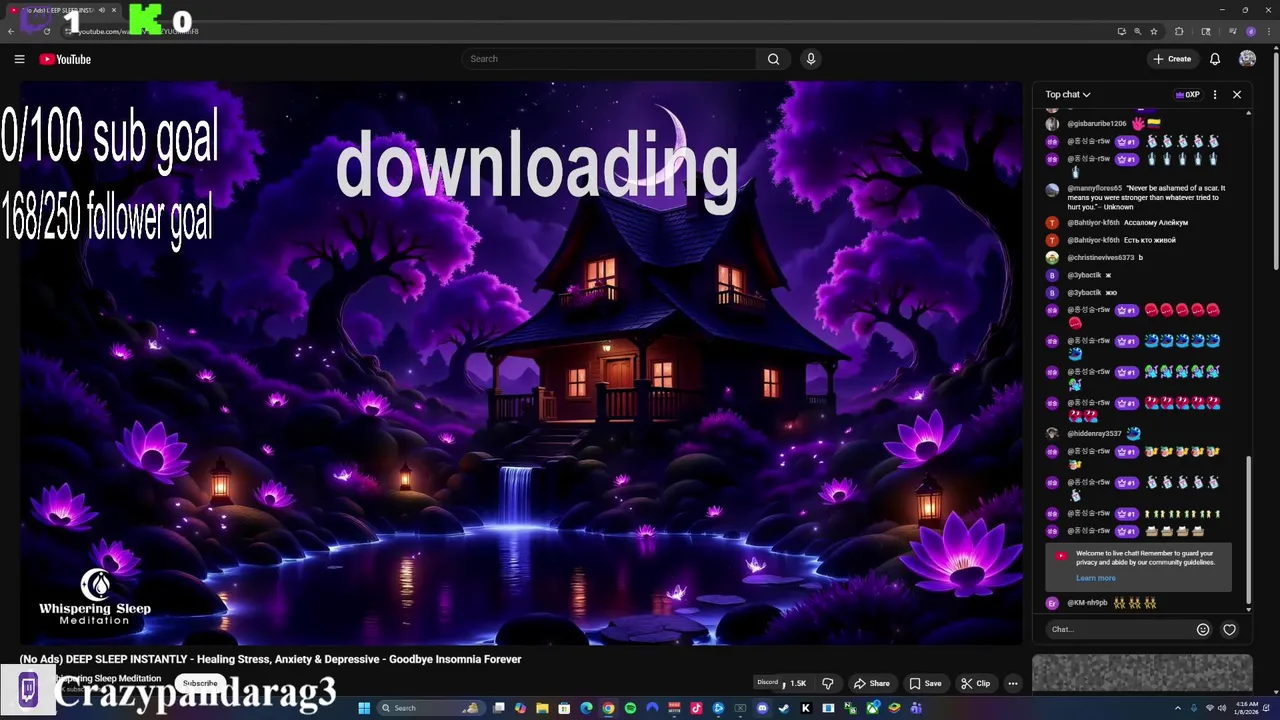Click the Chat message input field
1280x720 pixels.
(1120, 629)
